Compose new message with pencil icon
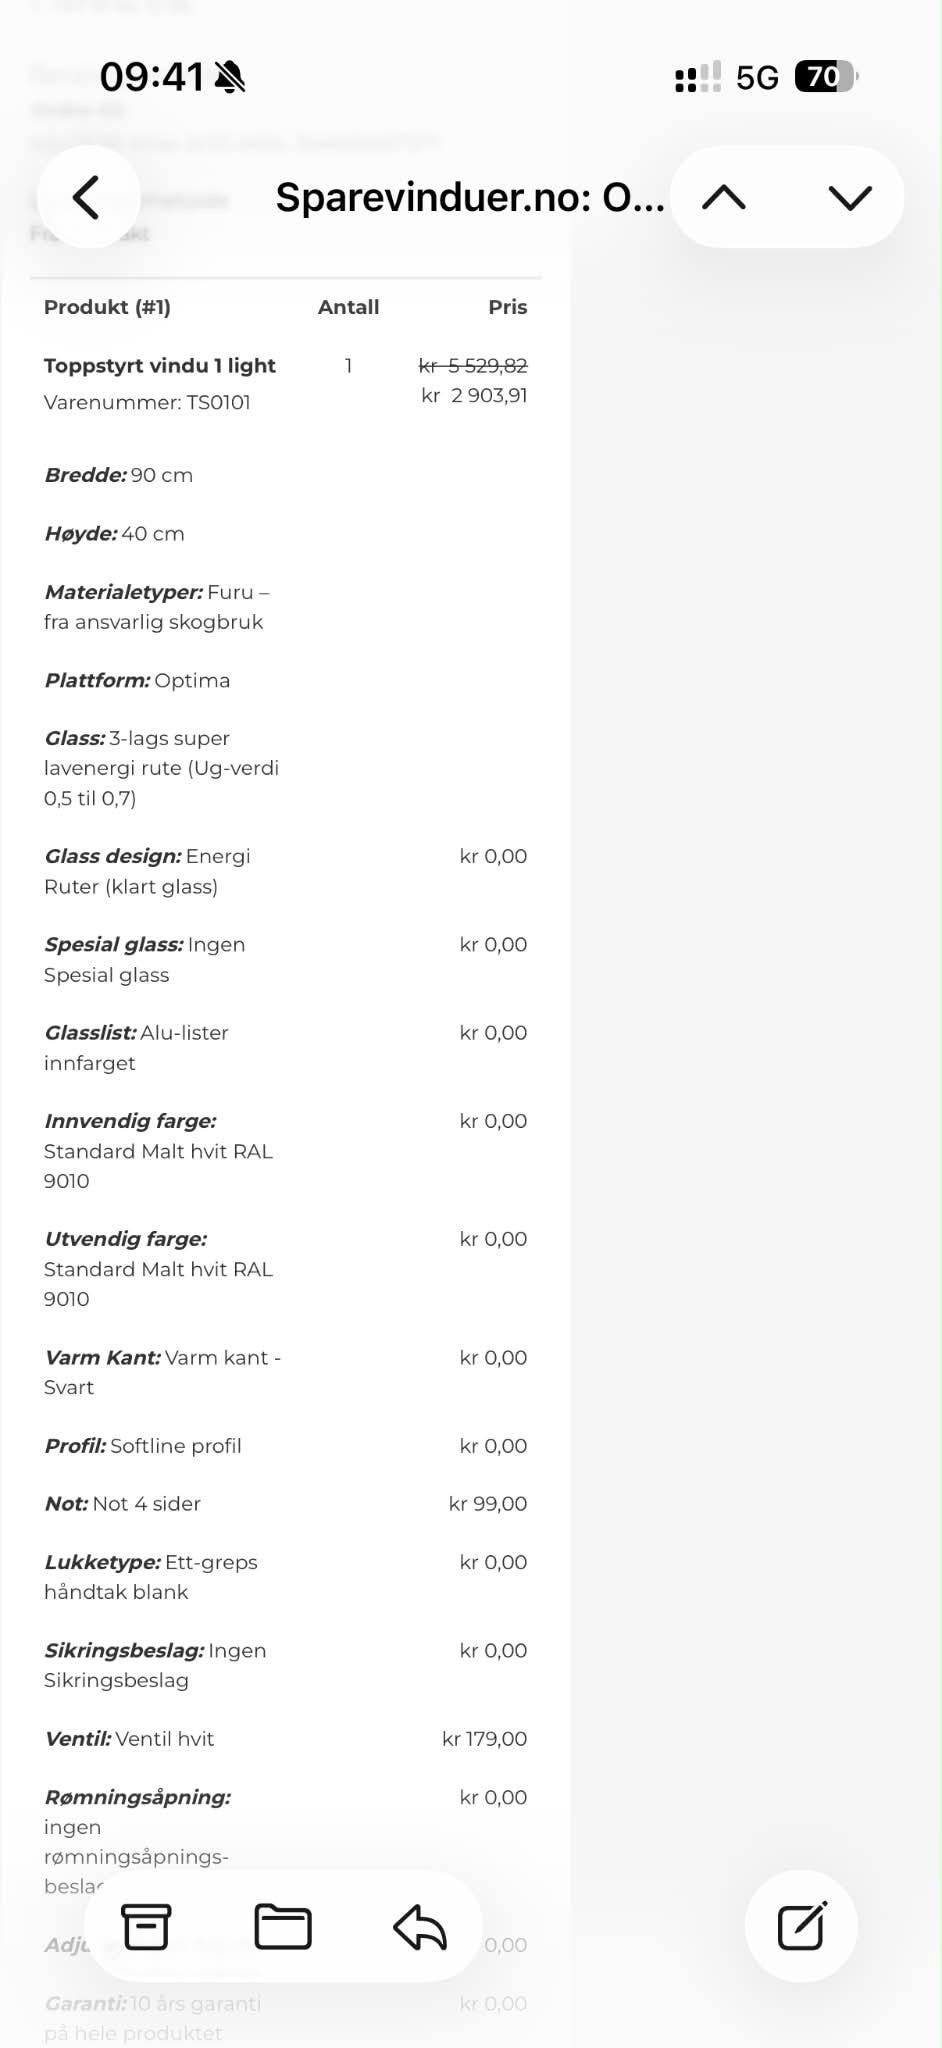Screen dimensions: 942x2048 (x=802, y=1925)
